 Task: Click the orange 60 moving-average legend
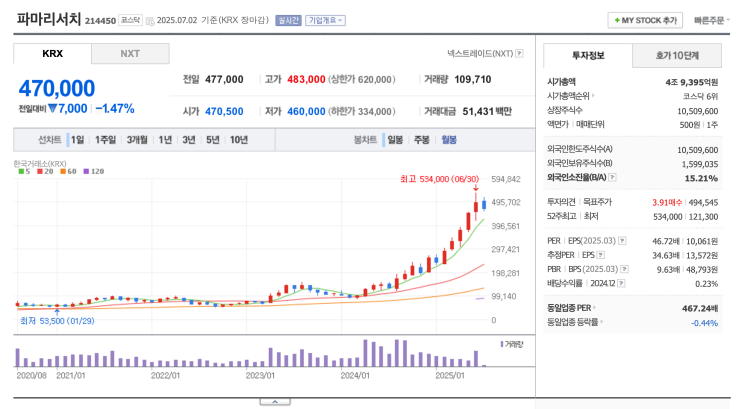click(x=68, y=172)
